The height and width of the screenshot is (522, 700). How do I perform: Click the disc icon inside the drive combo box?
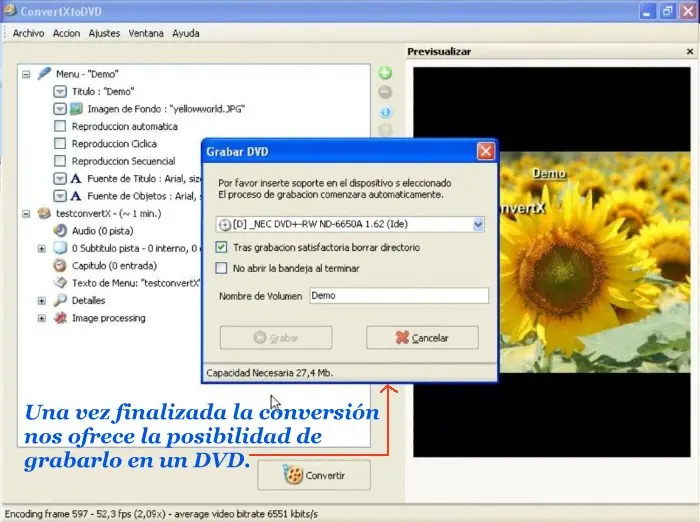pos(225,225)
